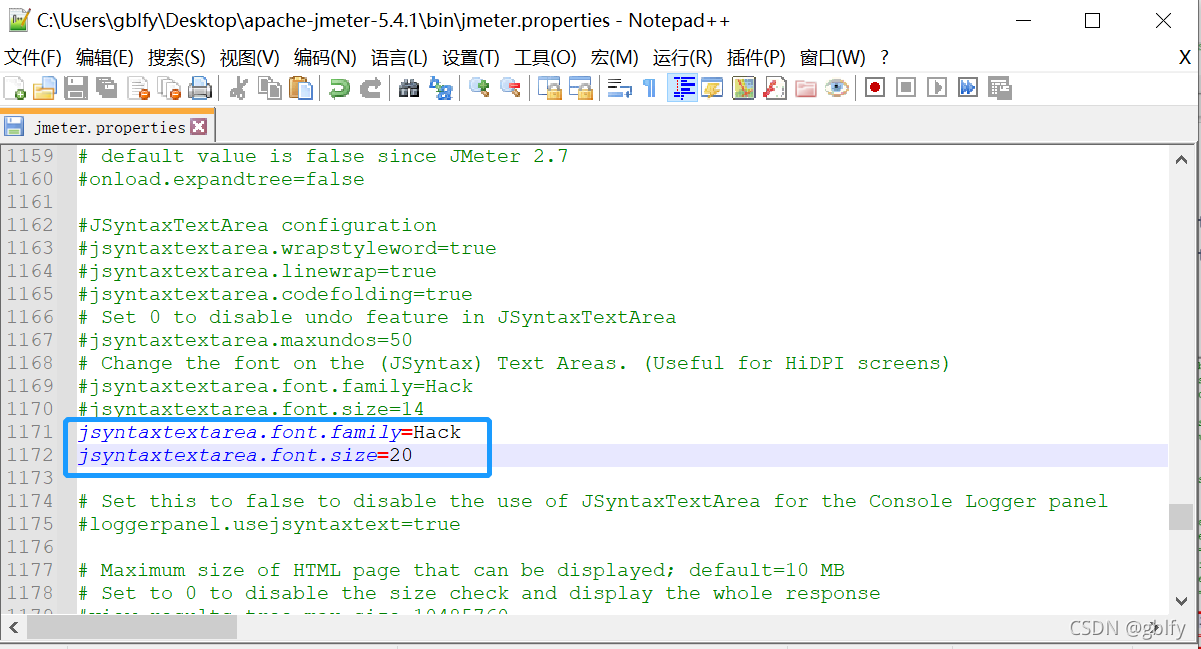
Task: Open the 编辑(E) menu
Action: (105, 58)
